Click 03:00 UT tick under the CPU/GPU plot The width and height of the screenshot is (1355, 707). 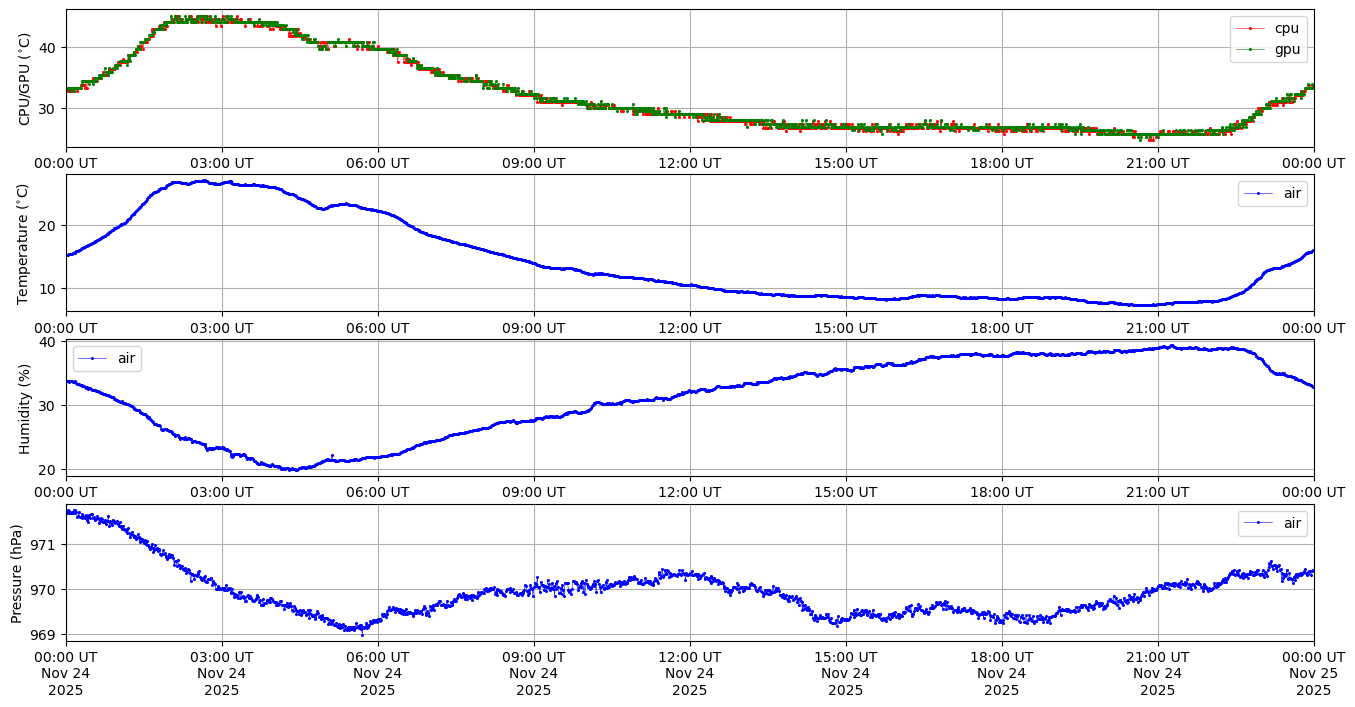222,163
